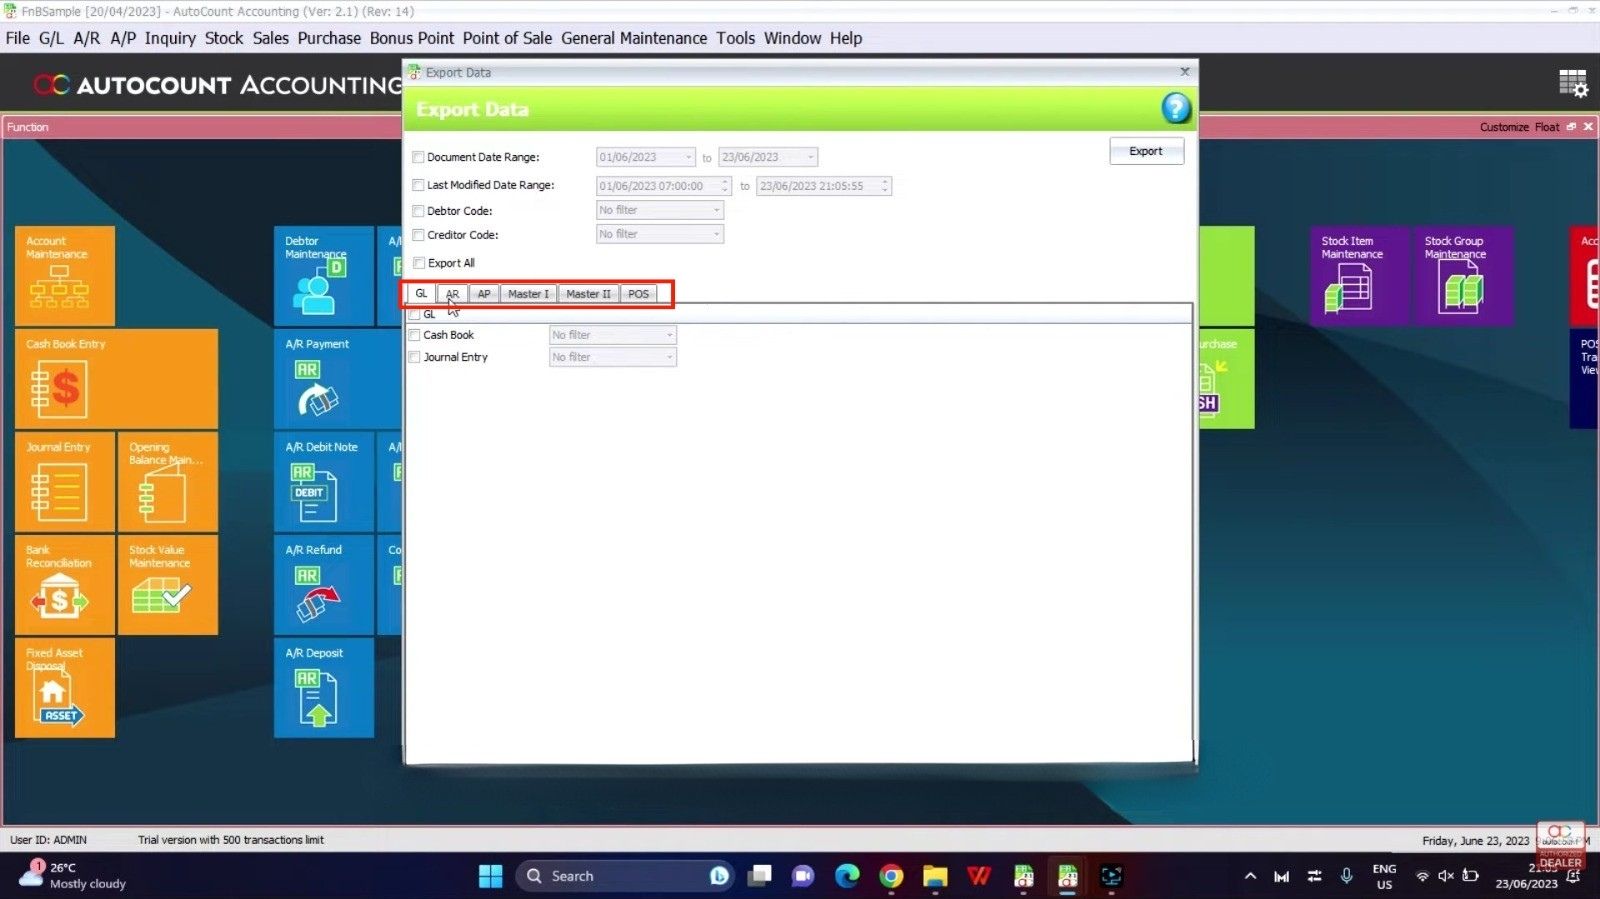Switch to the AP tab
Image resolution: width=1600 pixels, height=899 pixels.
[x=484, y=294]
